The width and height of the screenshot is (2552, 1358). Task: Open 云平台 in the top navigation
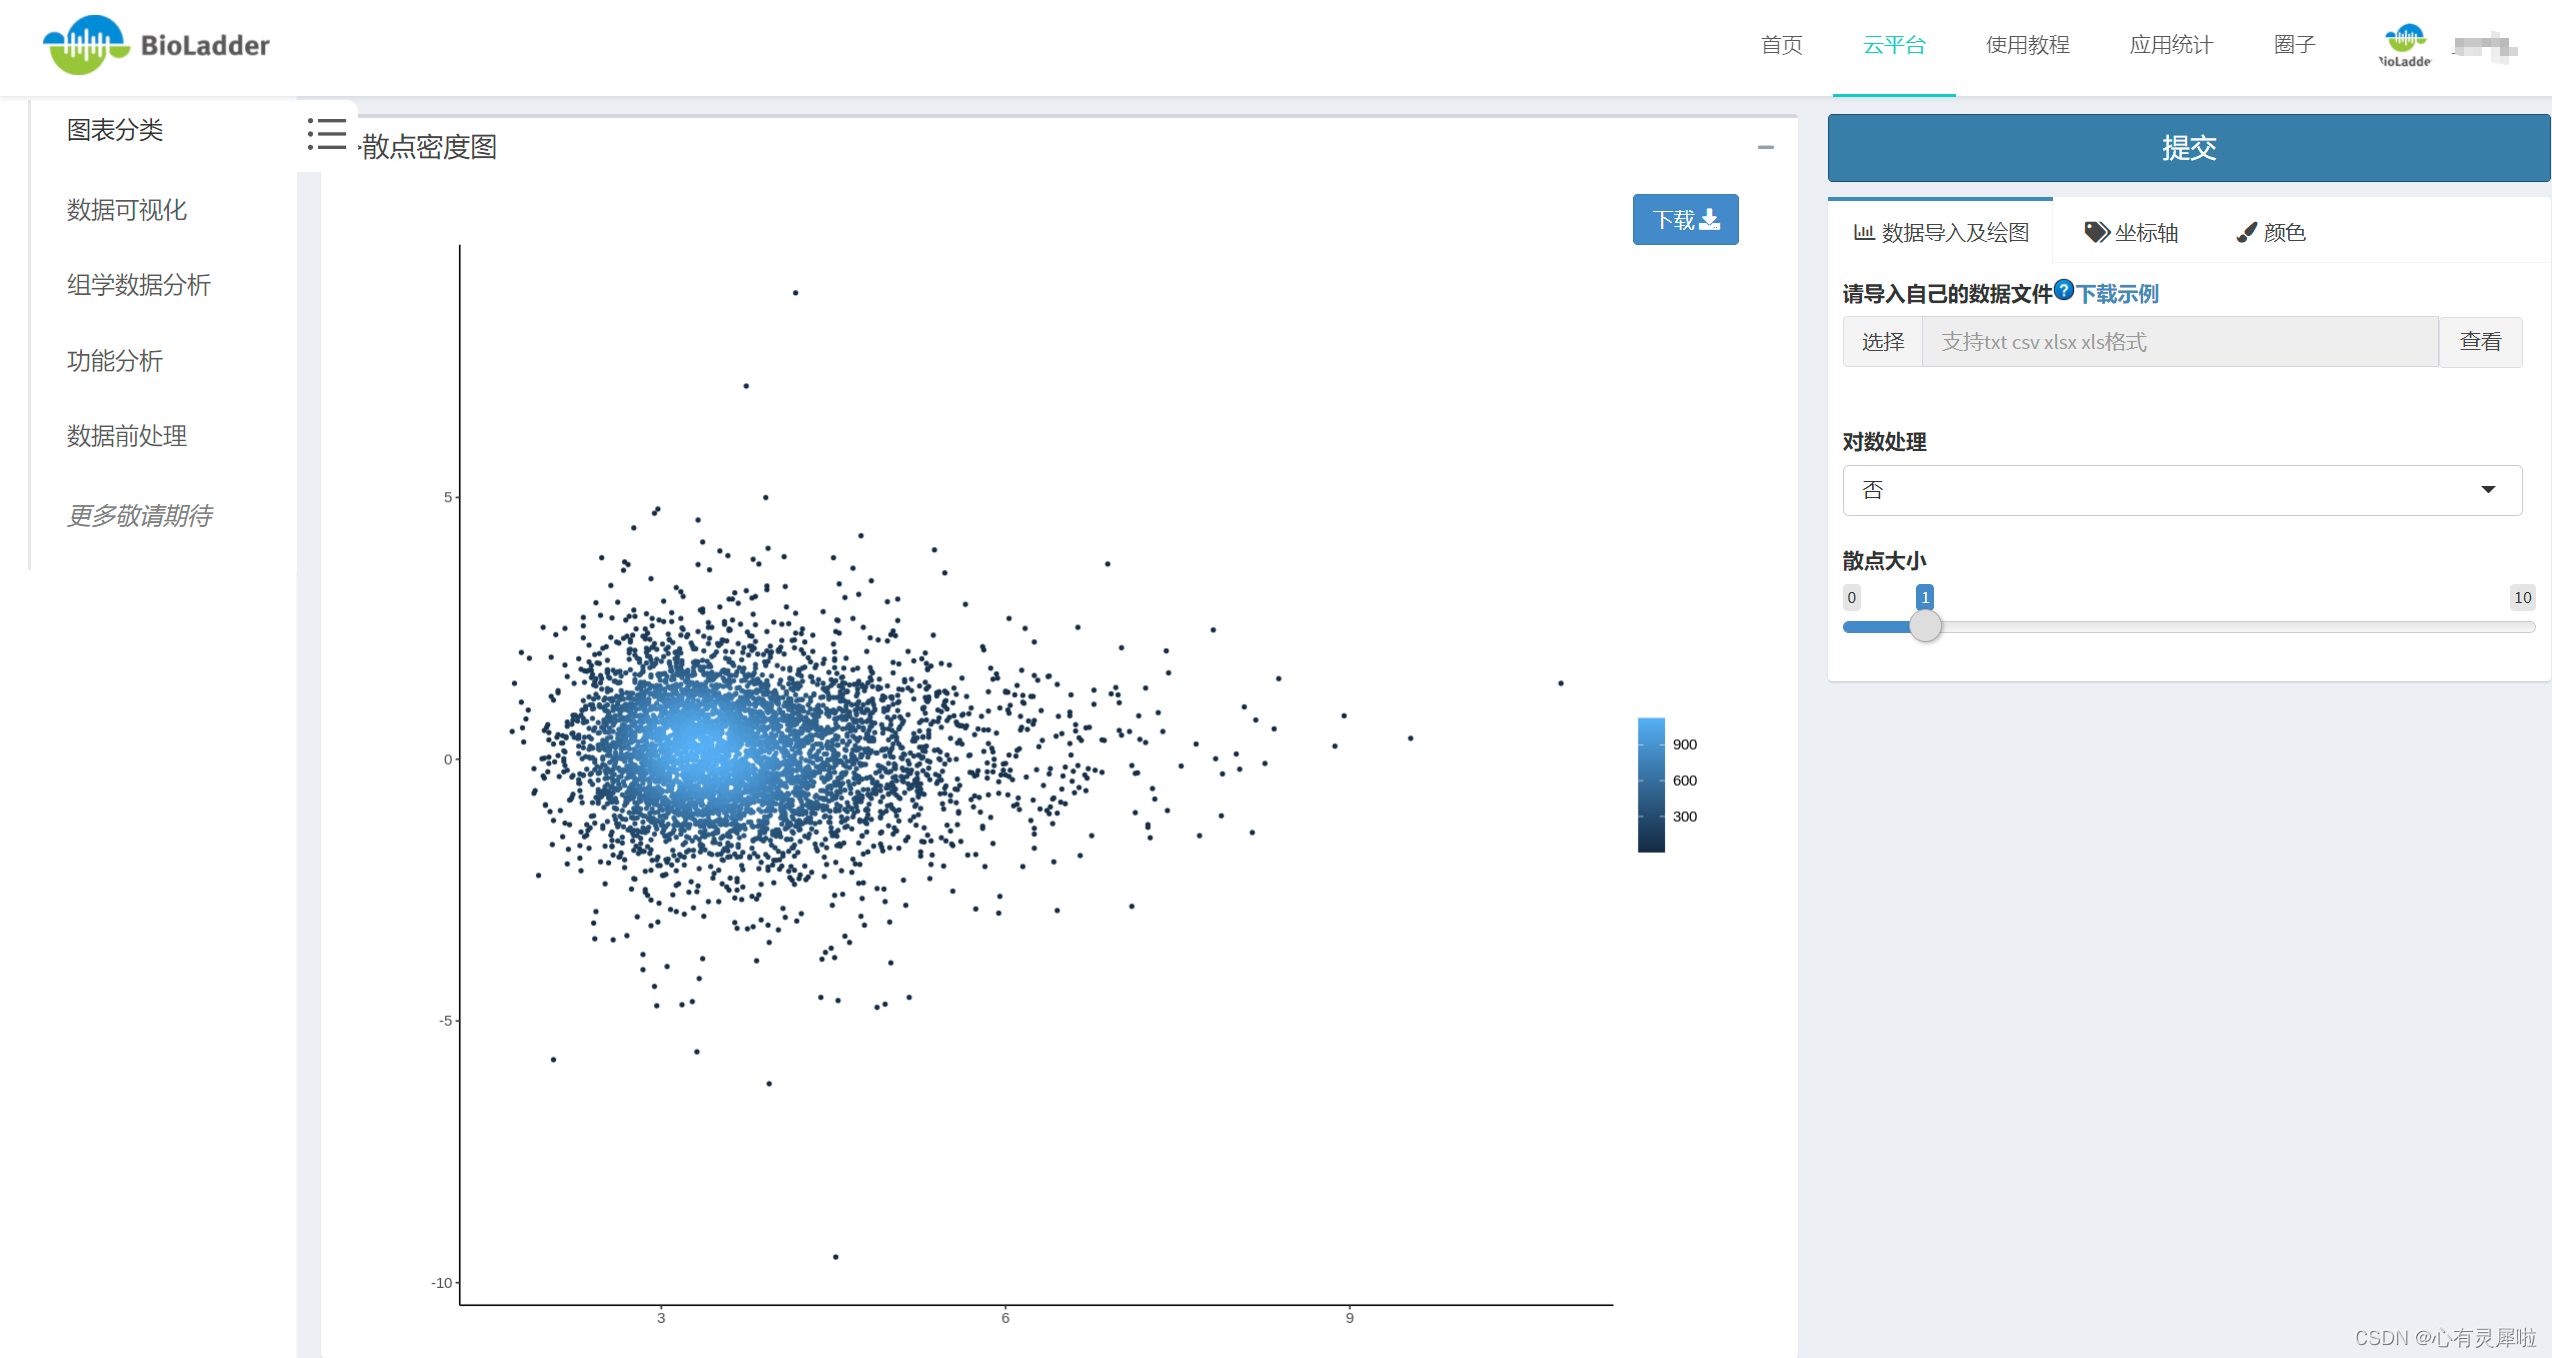[x=1894, y=45]
